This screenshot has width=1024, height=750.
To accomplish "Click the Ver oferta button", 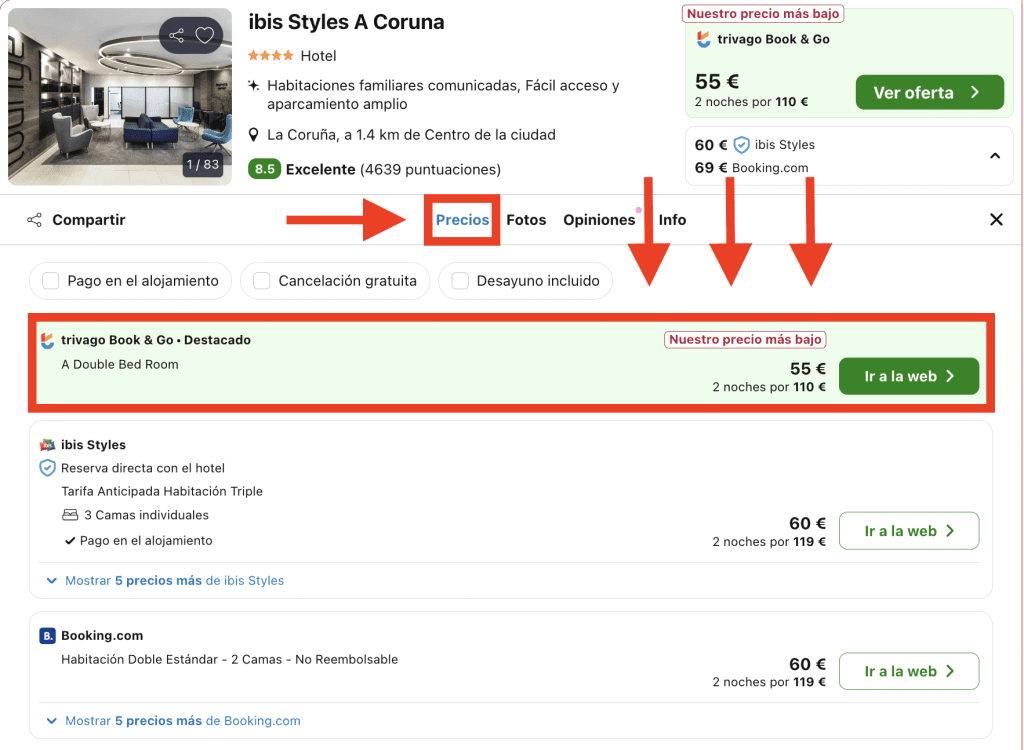I will (x=929, y=93).
